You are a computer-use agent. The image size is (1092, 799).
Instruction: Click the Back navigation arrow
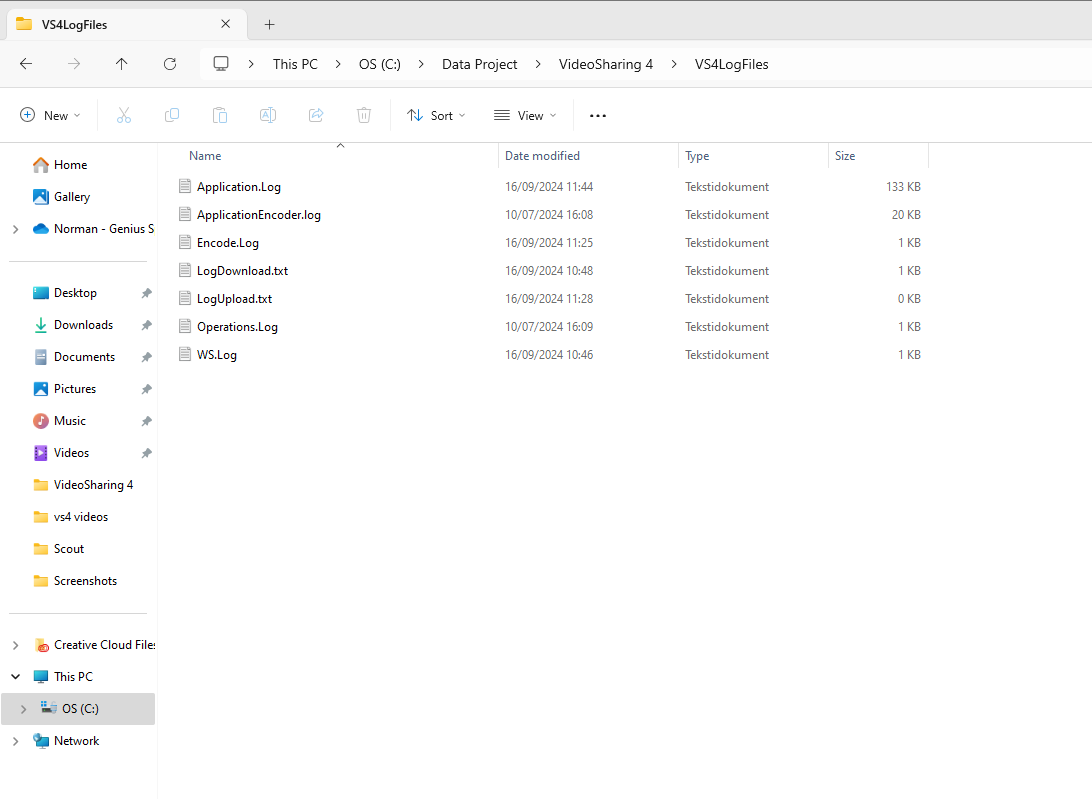pyautogui.click(x=26, y=64)
